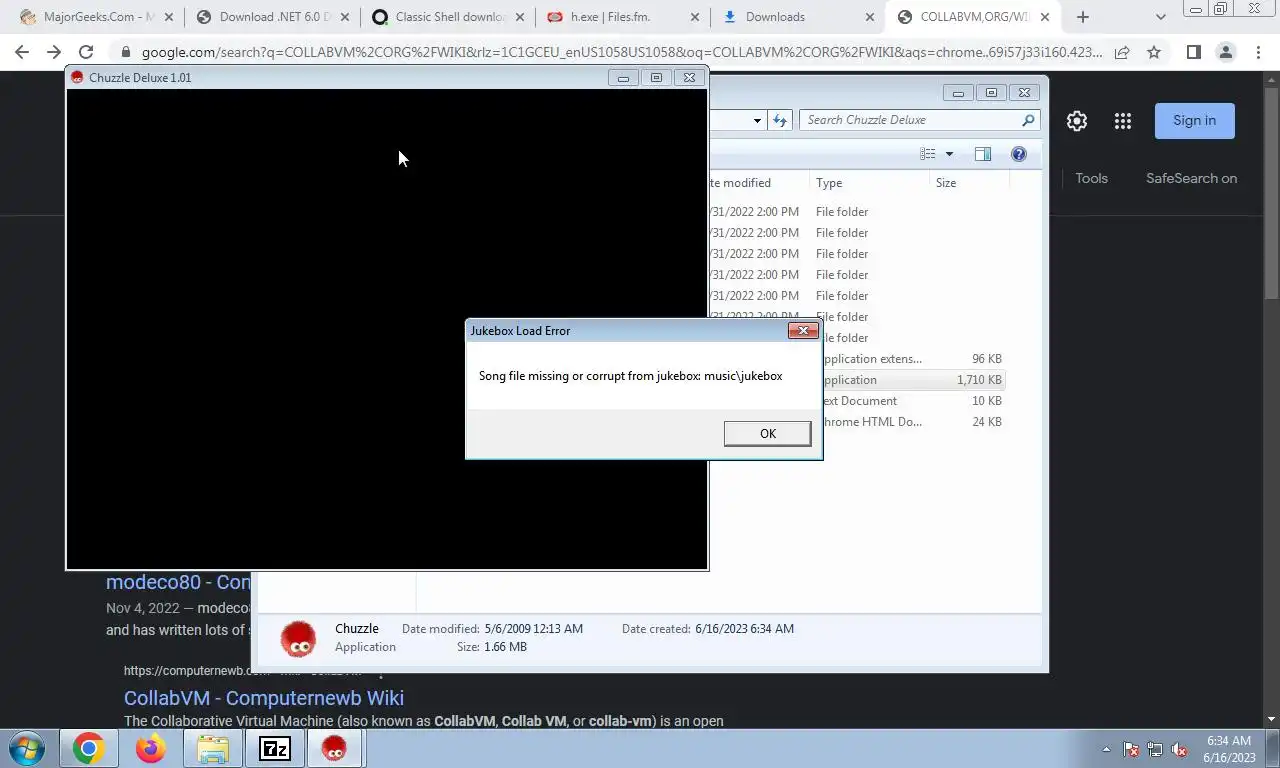Close the Classic Shell download tab
The height and width of the screenshot is (768, 1280).
(519, 17)
